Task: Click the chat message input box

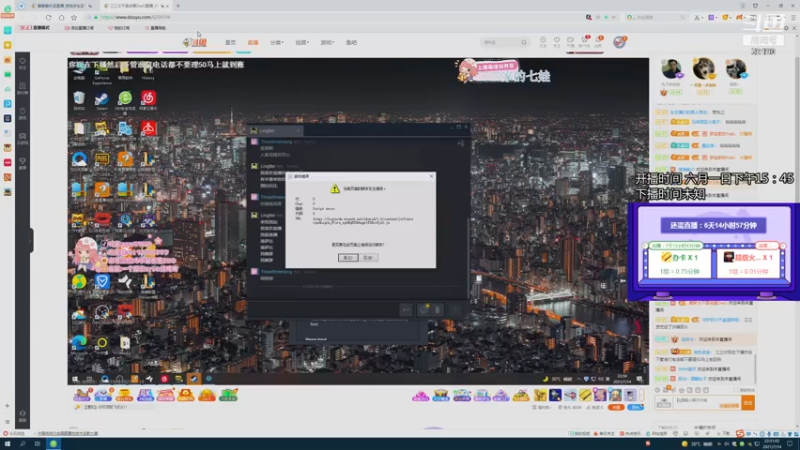Action: pos(707,403)
